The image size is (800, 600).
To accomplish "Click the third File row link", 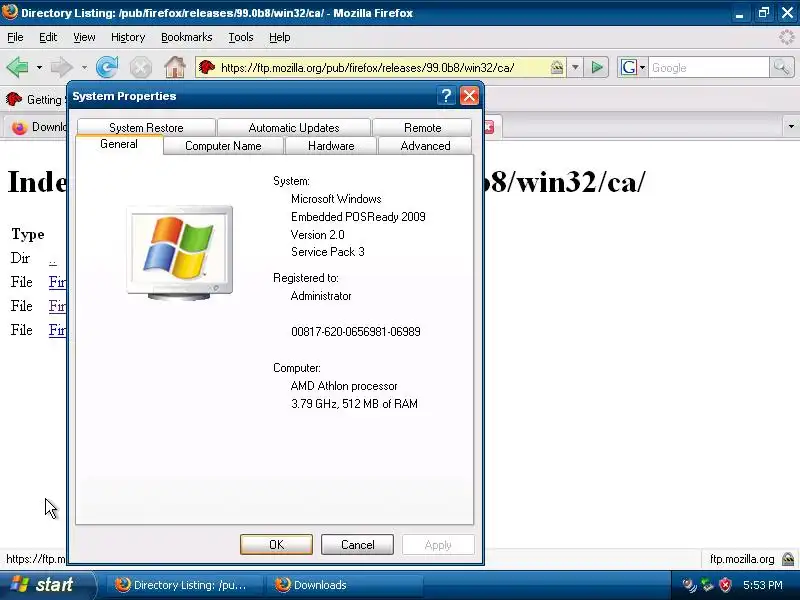I will pos(57,330).
